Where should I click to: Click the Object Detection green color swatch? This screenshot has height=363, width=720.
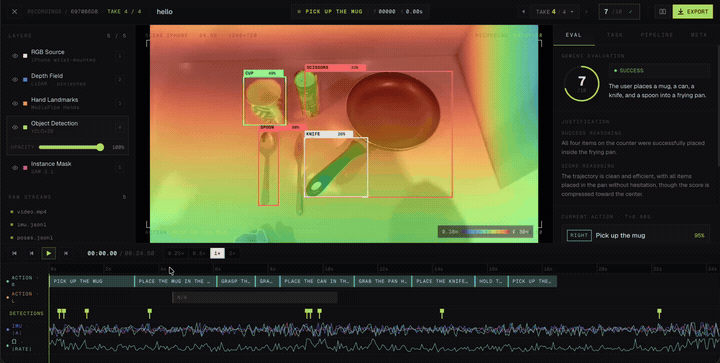click(x=25, y=127)
